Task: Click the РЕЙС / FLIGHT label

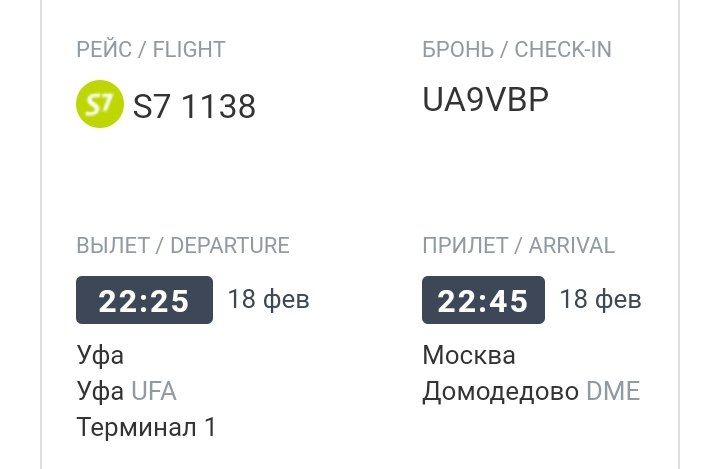Action: (x=151, y=50)
